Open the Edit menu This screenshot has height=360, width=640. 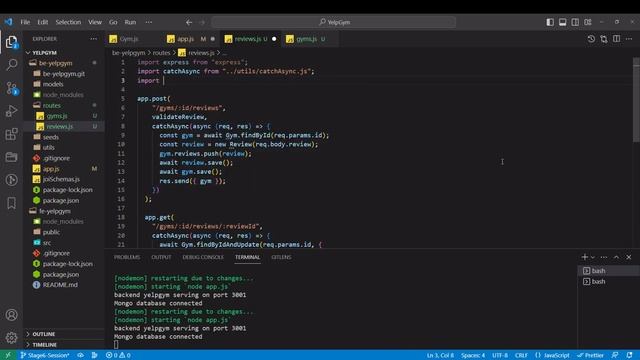click(x=43, y=22)
